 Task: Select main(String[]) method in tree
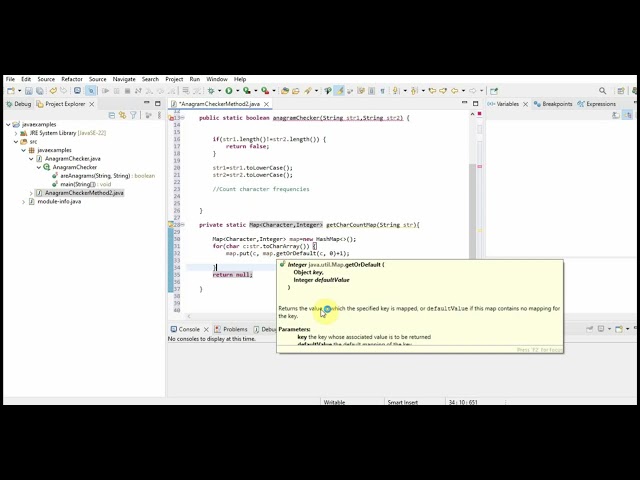click(82, 184)
